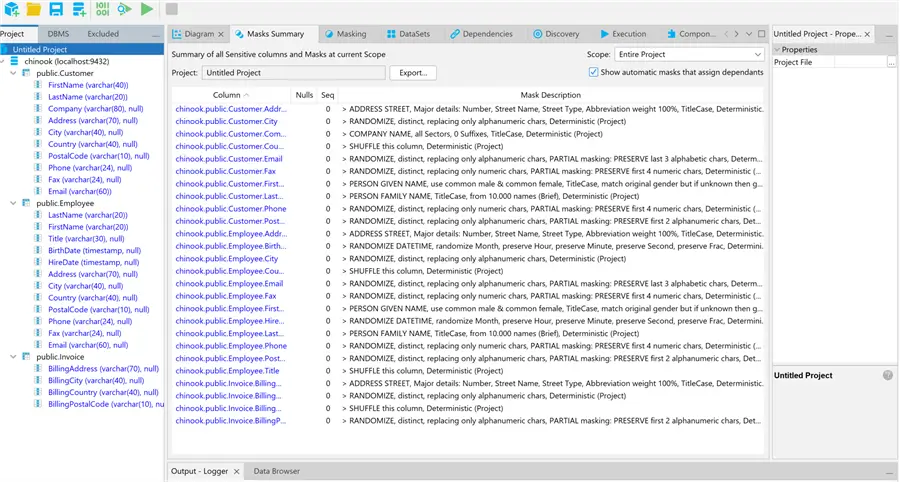
Task: Open the DataSets tab
Action: click(x=408, y=34)
